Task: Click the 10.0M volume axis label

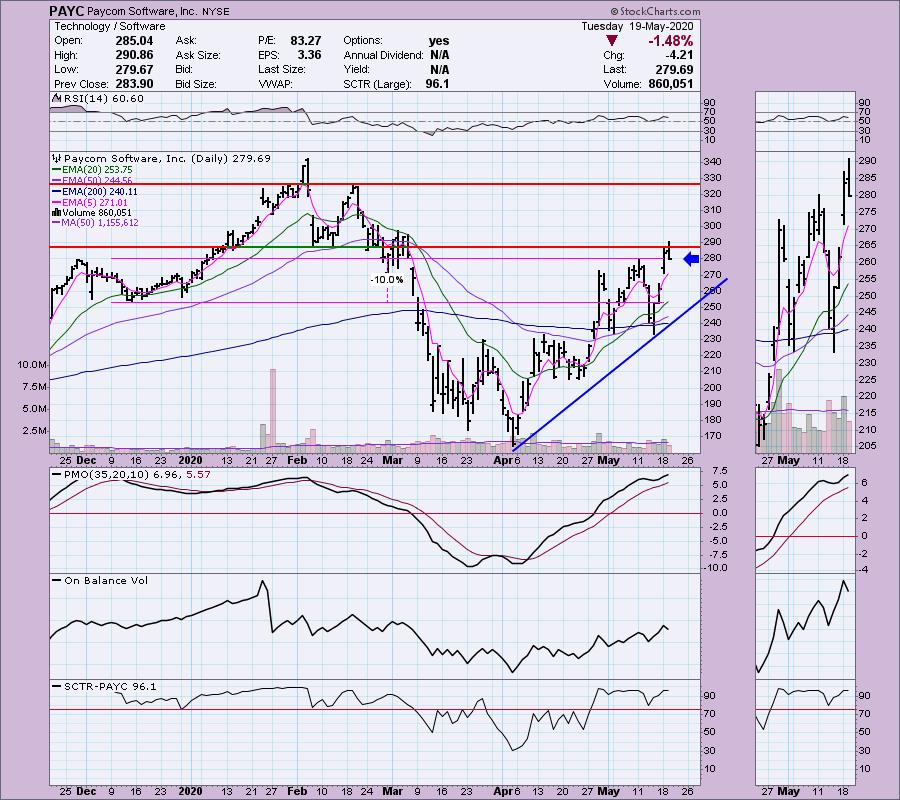Action: coord(32,364)
